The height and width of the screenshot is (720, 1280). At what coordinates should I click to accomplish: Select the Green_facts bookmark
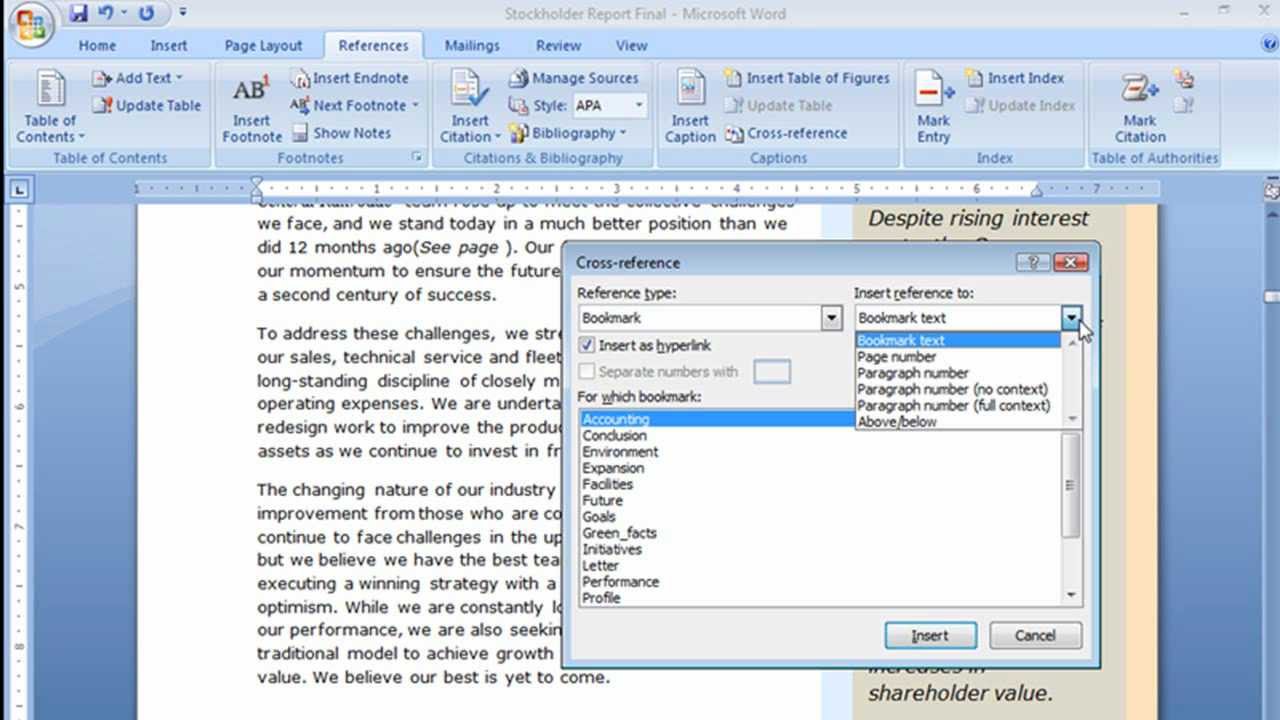820,533
